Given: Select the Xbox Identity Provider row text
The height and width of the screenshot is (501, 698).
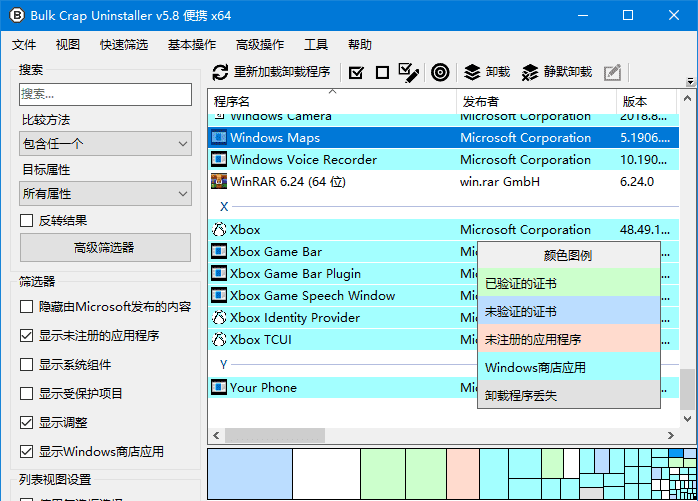Looking at the screenshot, I should coord(295,318).
